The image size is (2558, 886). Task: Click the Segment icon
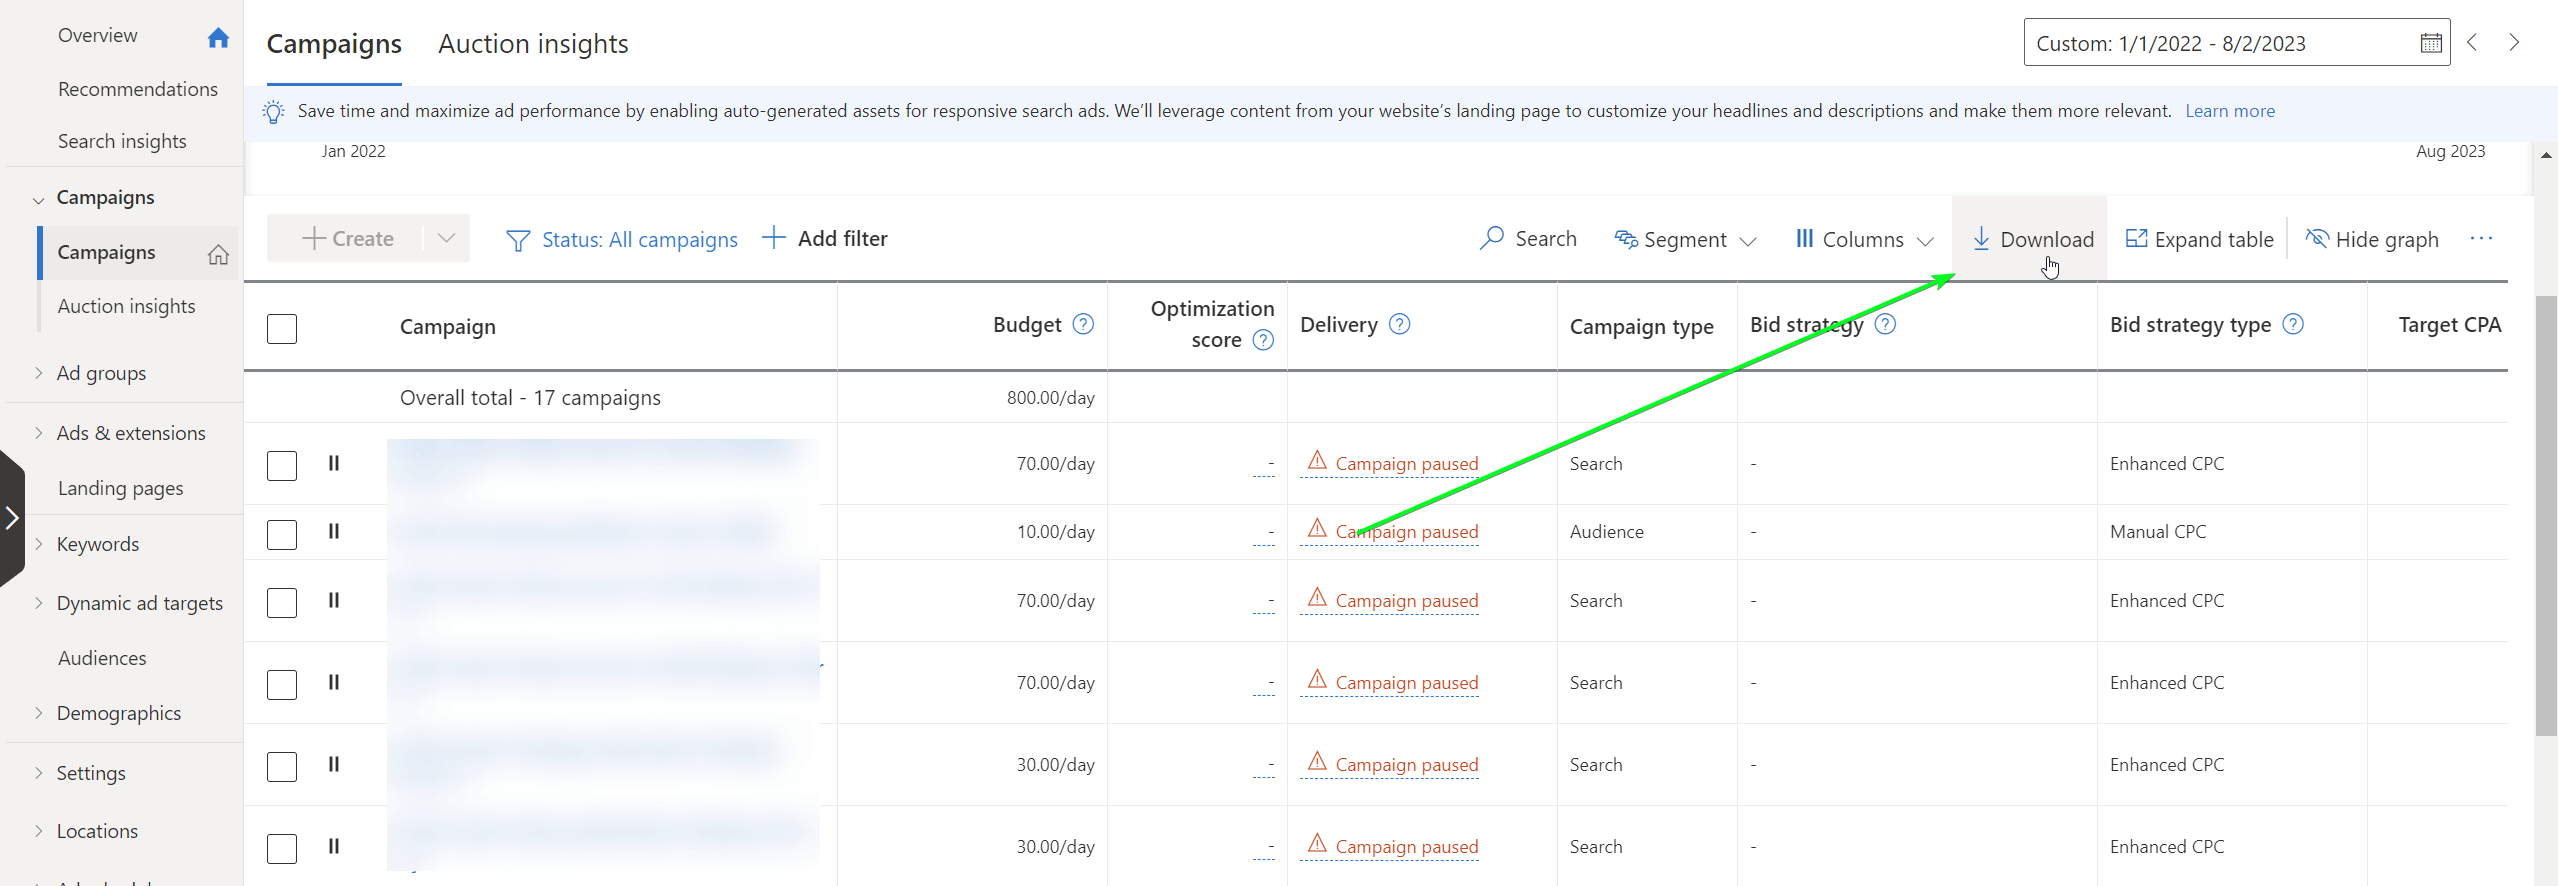[1626, 239]
